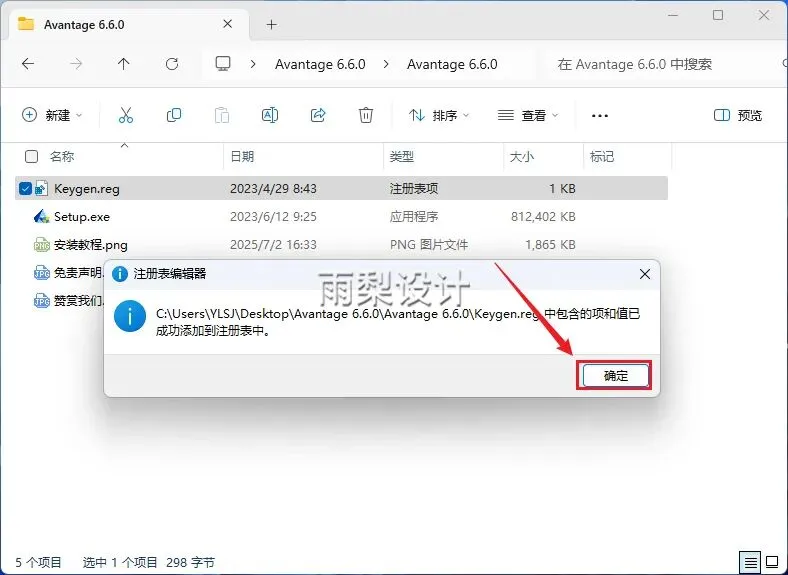Screen dimensions: 788x575
Task: Close the 注册表编辑器 dialog with X
Action: pyautogui.click(x=645, y=274)
